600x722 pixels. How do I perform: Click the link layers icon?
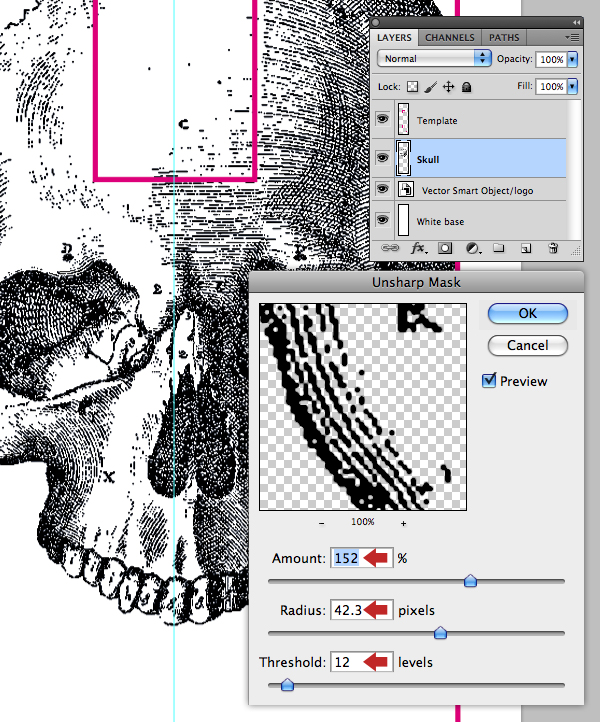pos(390,248)
